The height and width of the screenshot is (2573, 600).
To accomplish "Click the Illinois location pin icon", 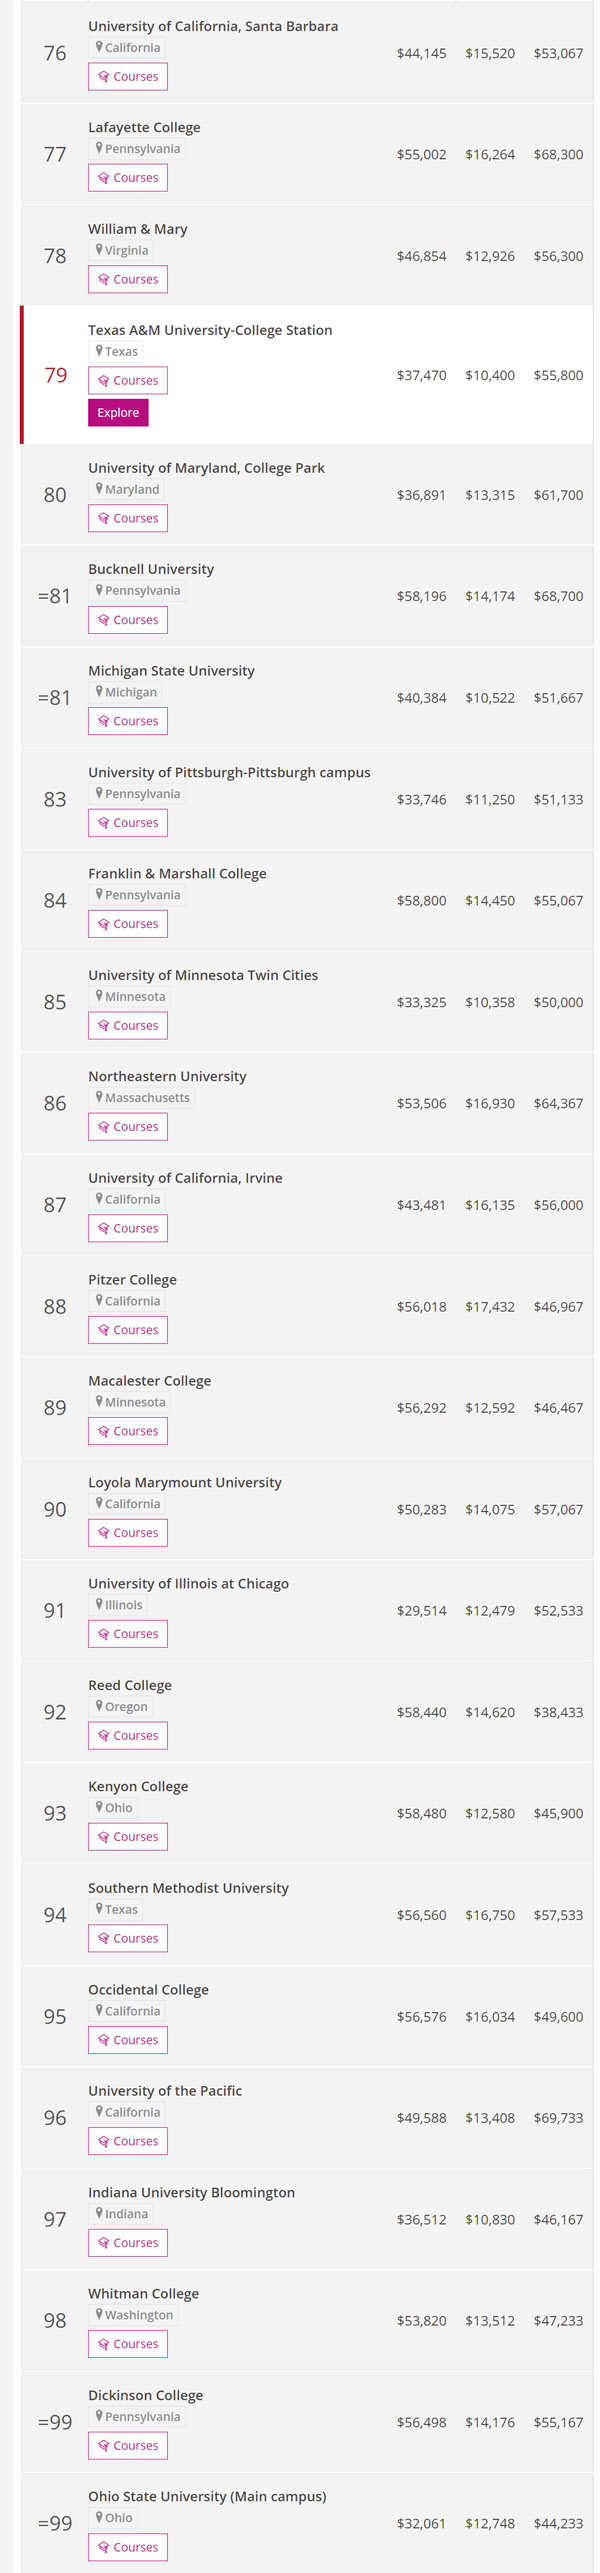I will click(99, 1604).
